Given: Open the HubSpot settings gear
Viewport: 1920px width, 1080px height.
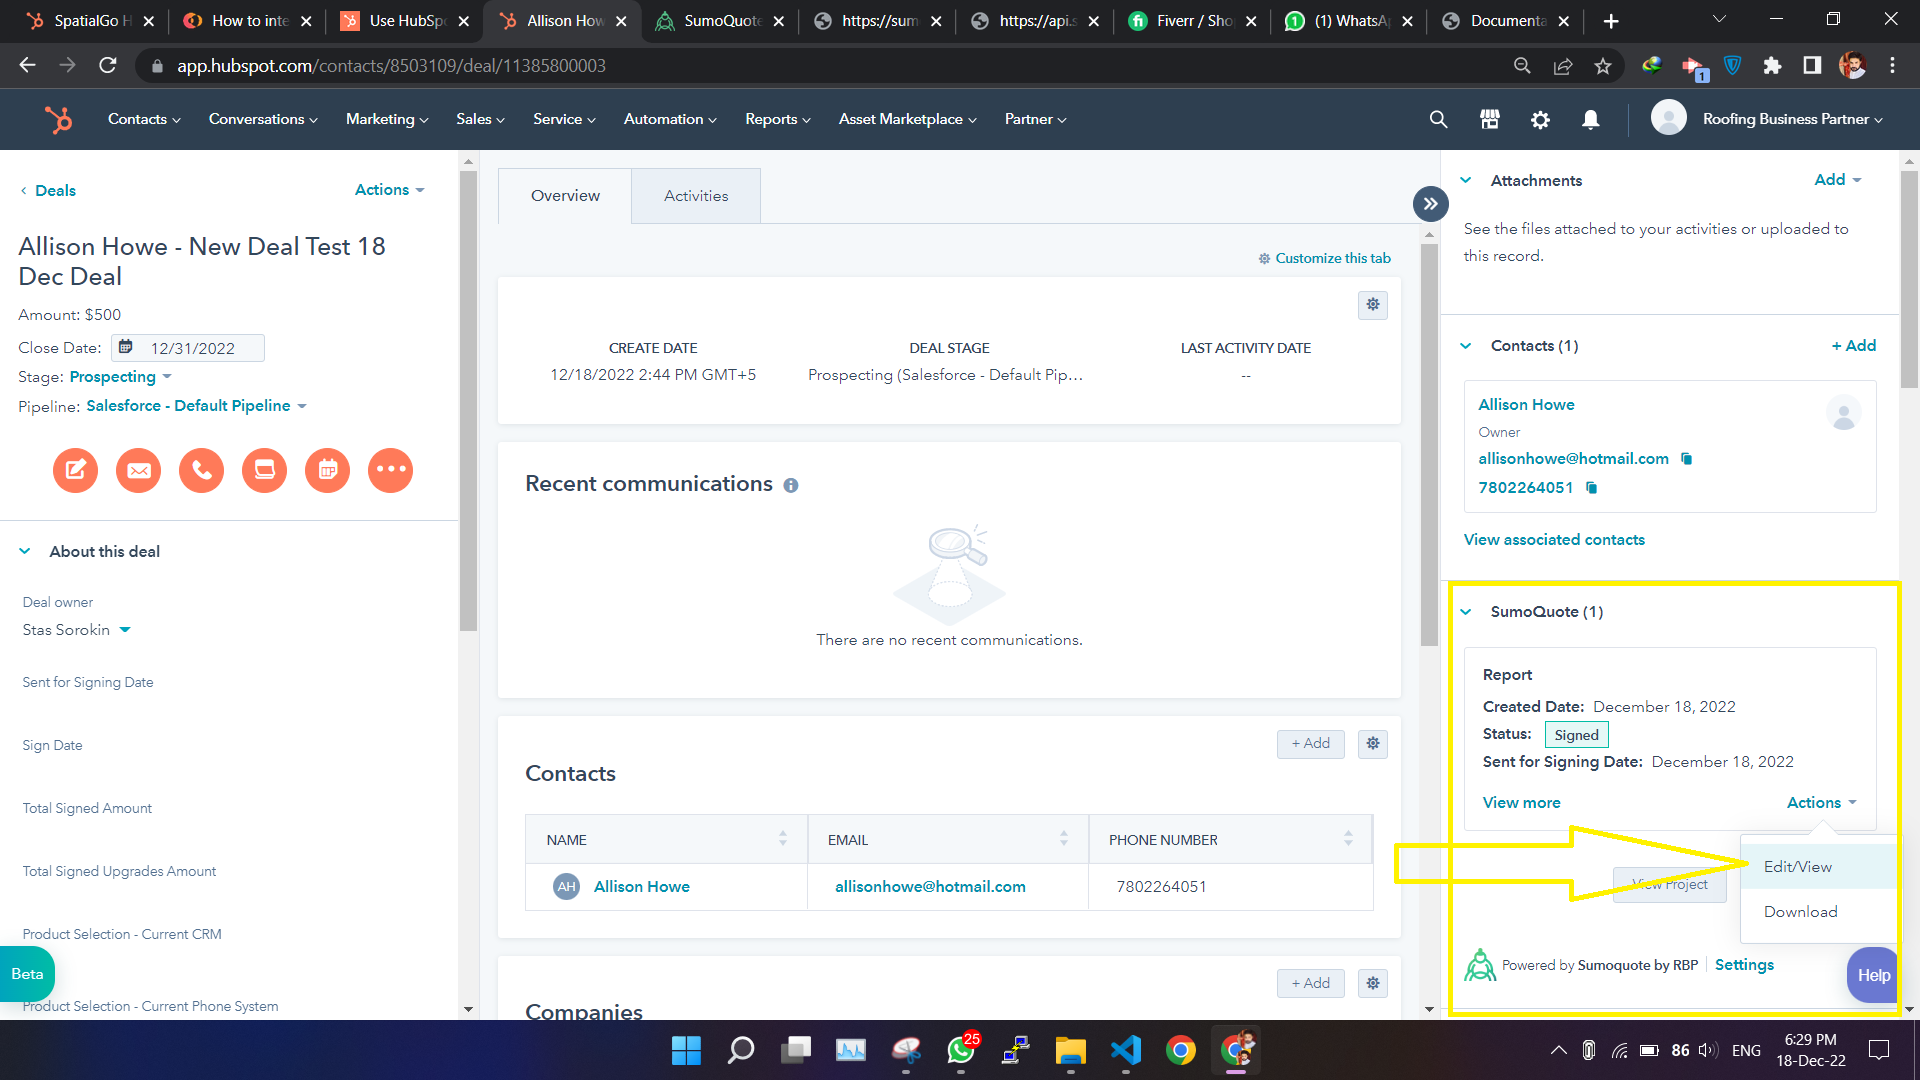Looking at the screenshot, I should coord(1540,119).
